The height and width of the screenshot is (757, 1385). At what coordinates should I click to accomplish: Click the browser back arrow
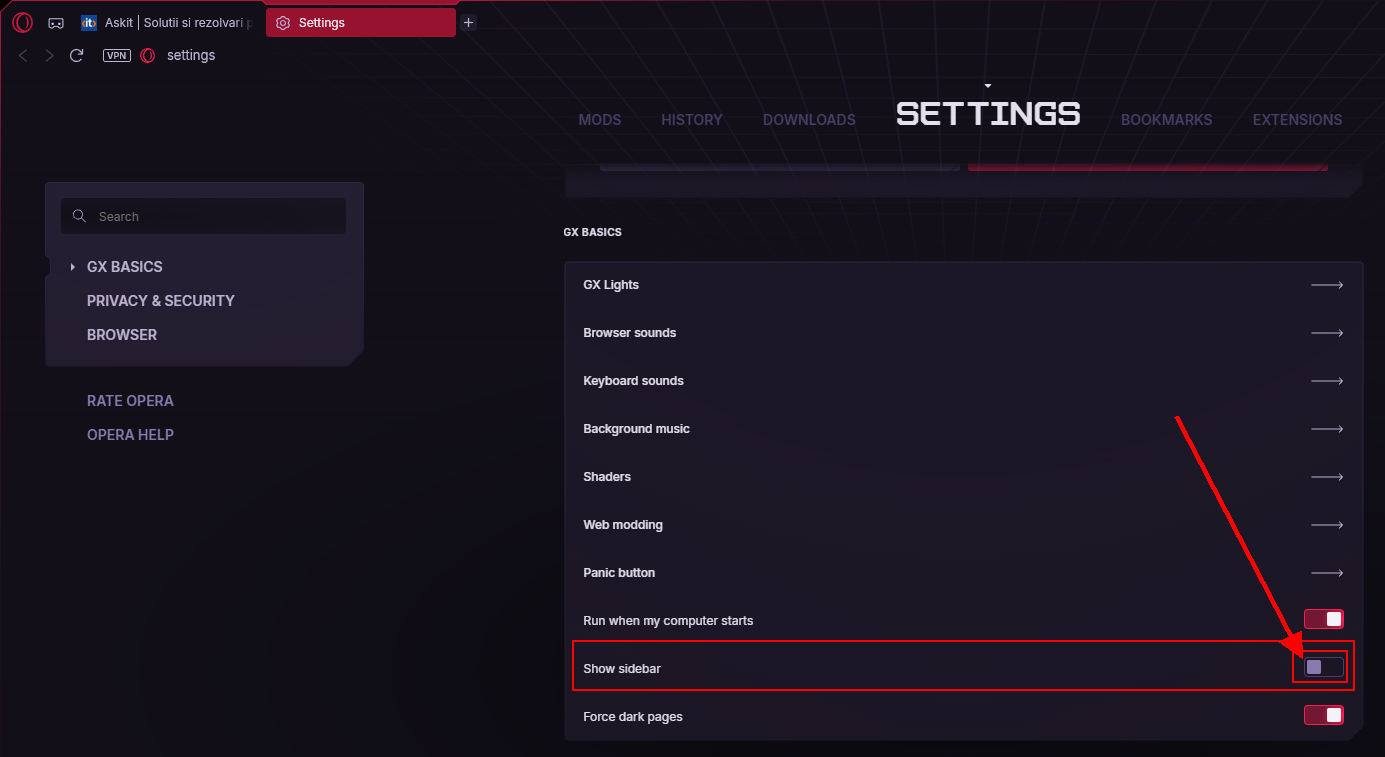[x=24, y=56]
